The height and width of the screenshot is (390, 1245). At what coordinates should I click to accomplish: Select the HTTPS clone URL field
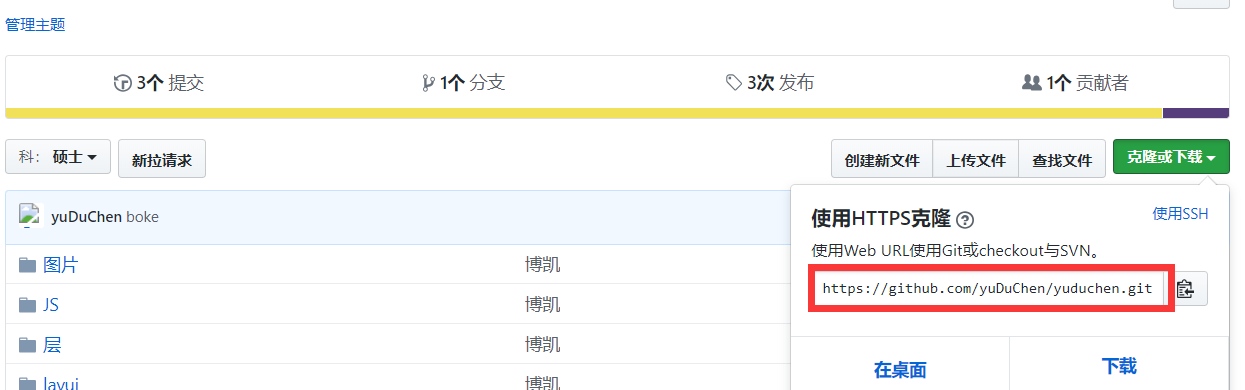(988, 289)
